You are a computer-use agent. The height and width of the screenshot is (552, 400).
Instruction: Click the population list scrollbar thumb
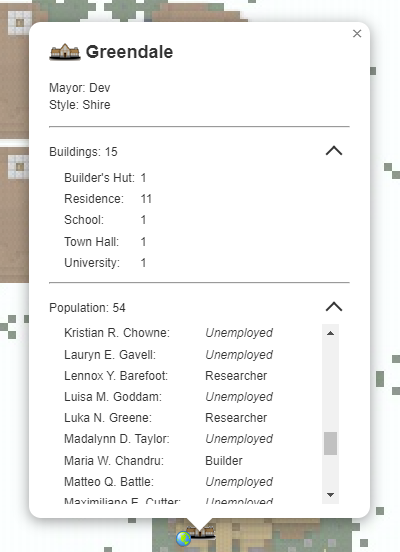tap(330, 443)
